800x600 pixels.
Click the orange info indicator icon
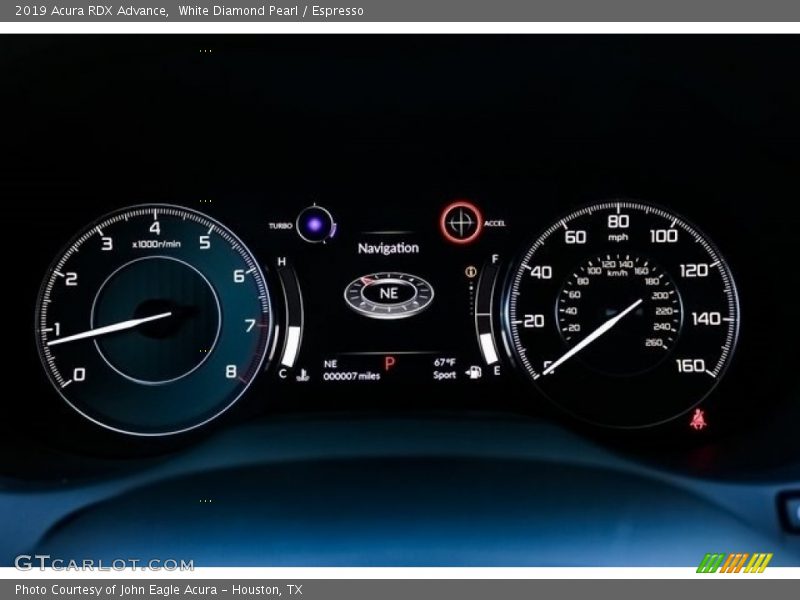click(470, 271)
